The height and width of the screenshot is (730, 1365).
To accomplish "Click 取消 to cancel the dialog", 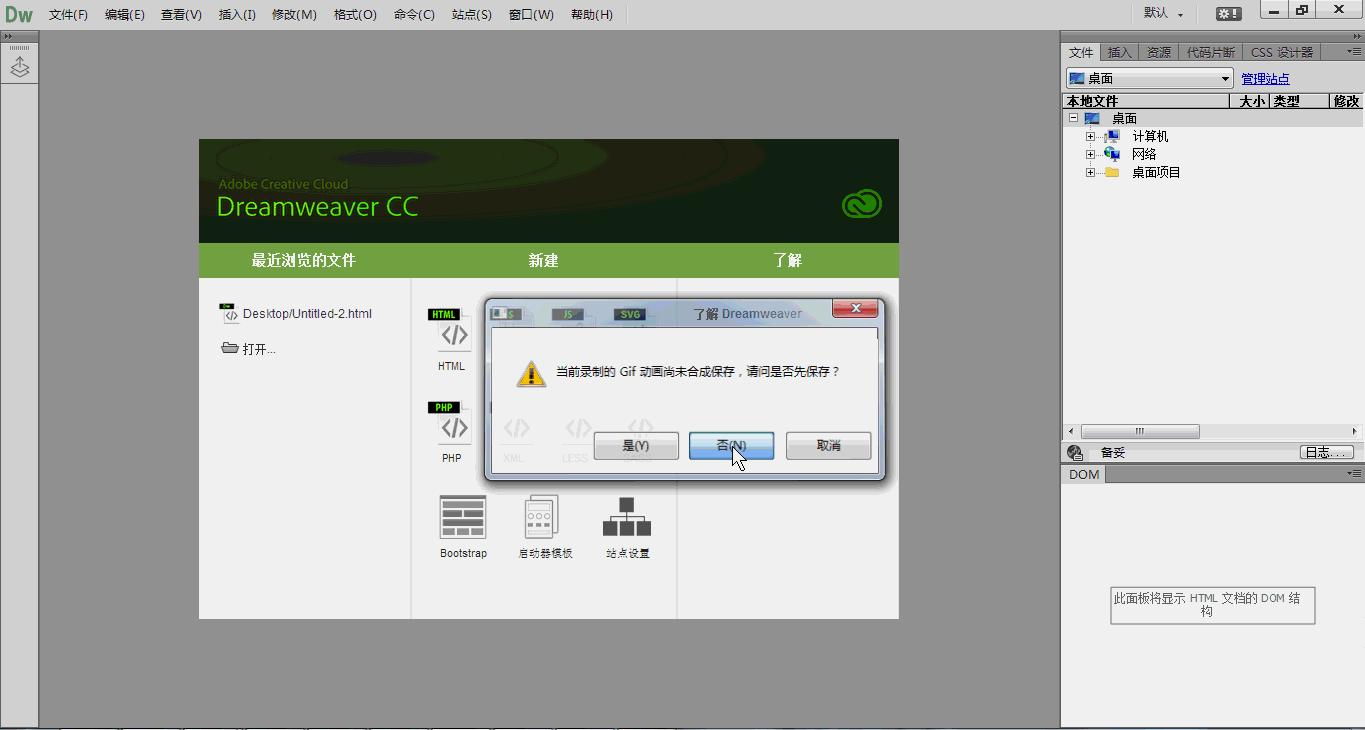I will point(828,446).
